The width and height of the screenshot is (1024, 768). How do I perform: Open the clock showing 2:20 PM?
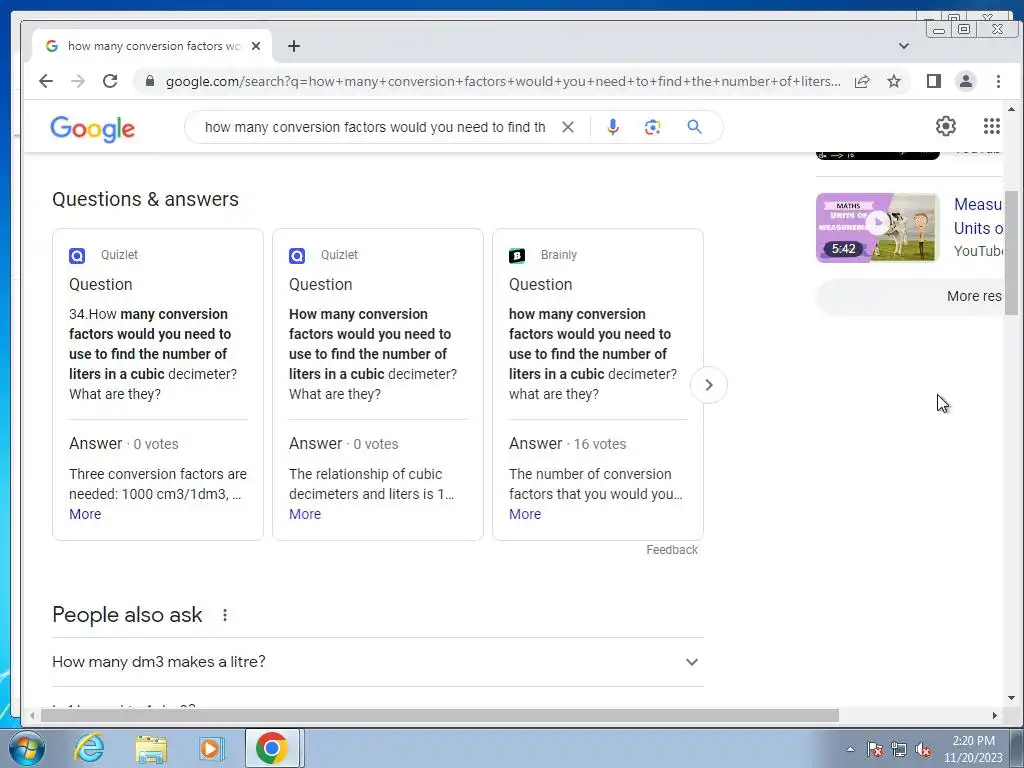click(973, 749)
